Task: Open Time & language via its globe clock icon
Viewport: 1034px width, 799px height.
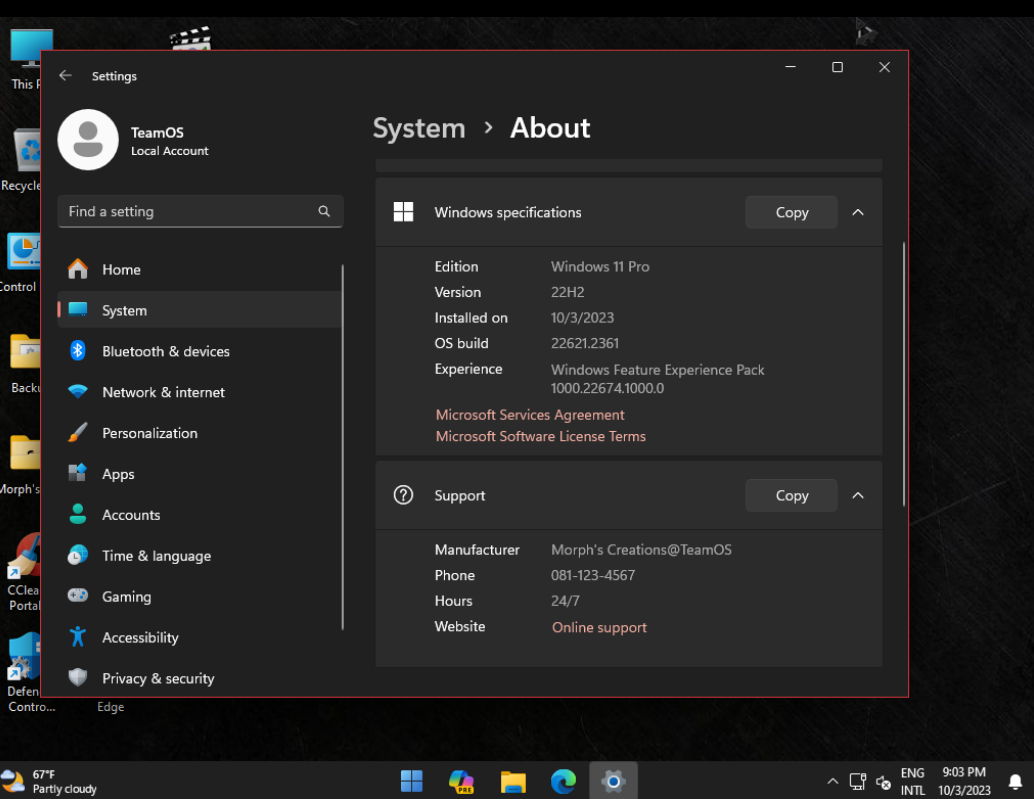Action: coord(78,555)
